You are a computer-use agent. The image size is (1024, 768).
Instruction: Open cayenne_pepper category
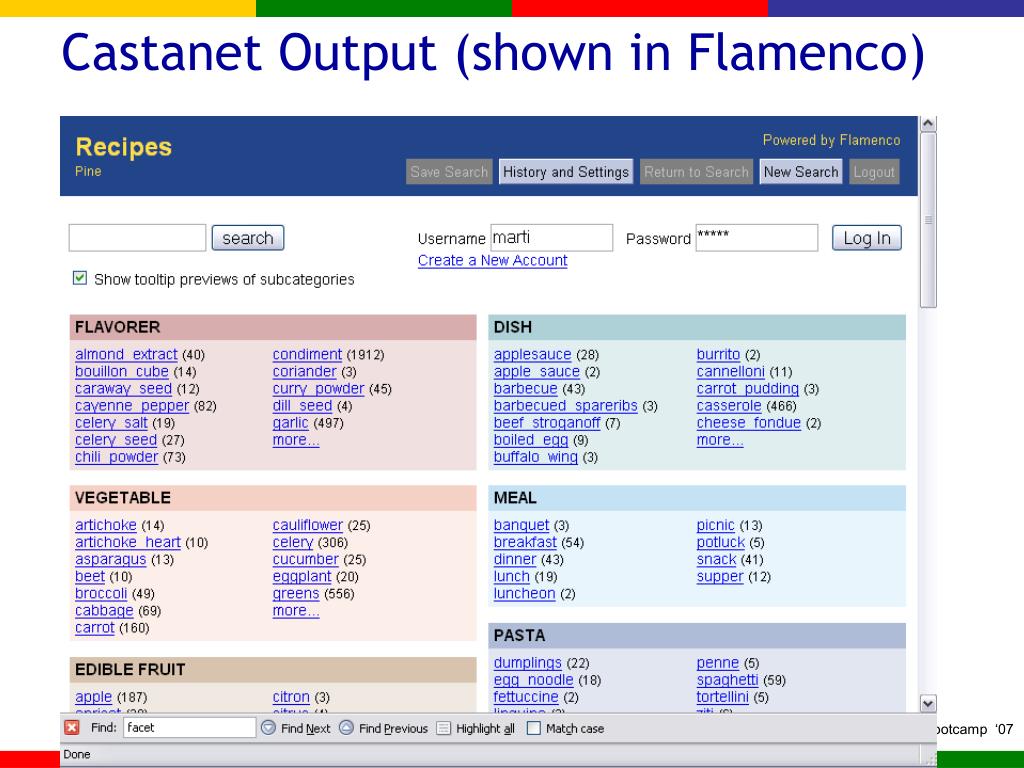132,406
